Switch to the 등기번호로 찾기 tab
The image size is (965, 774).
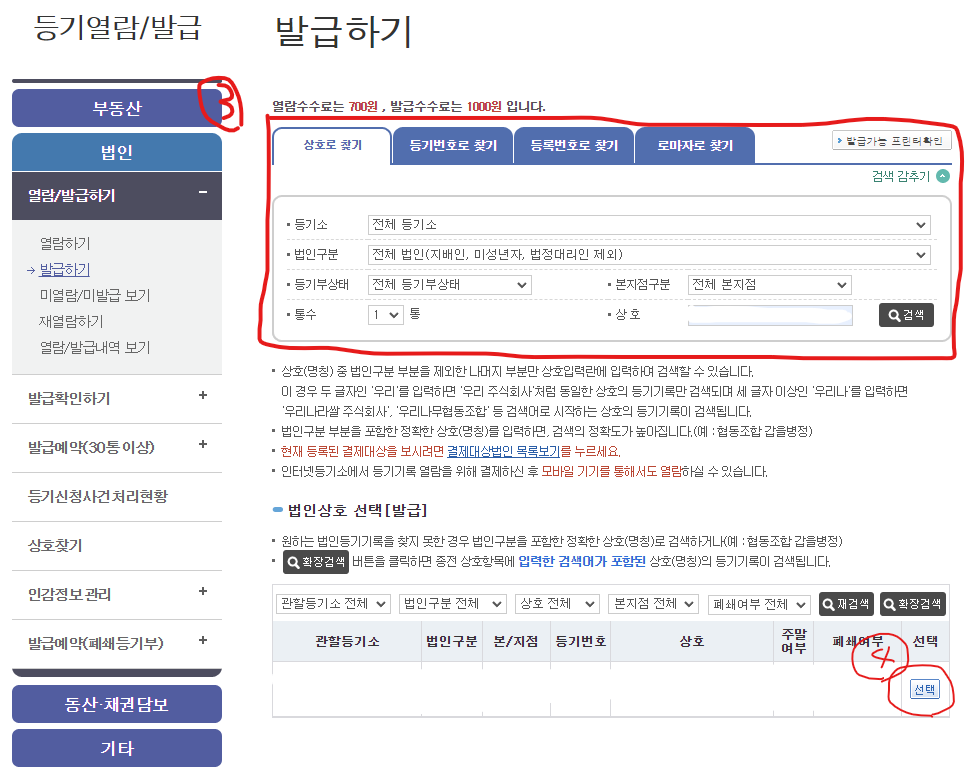pyautogui.click(x=453, y=146)
